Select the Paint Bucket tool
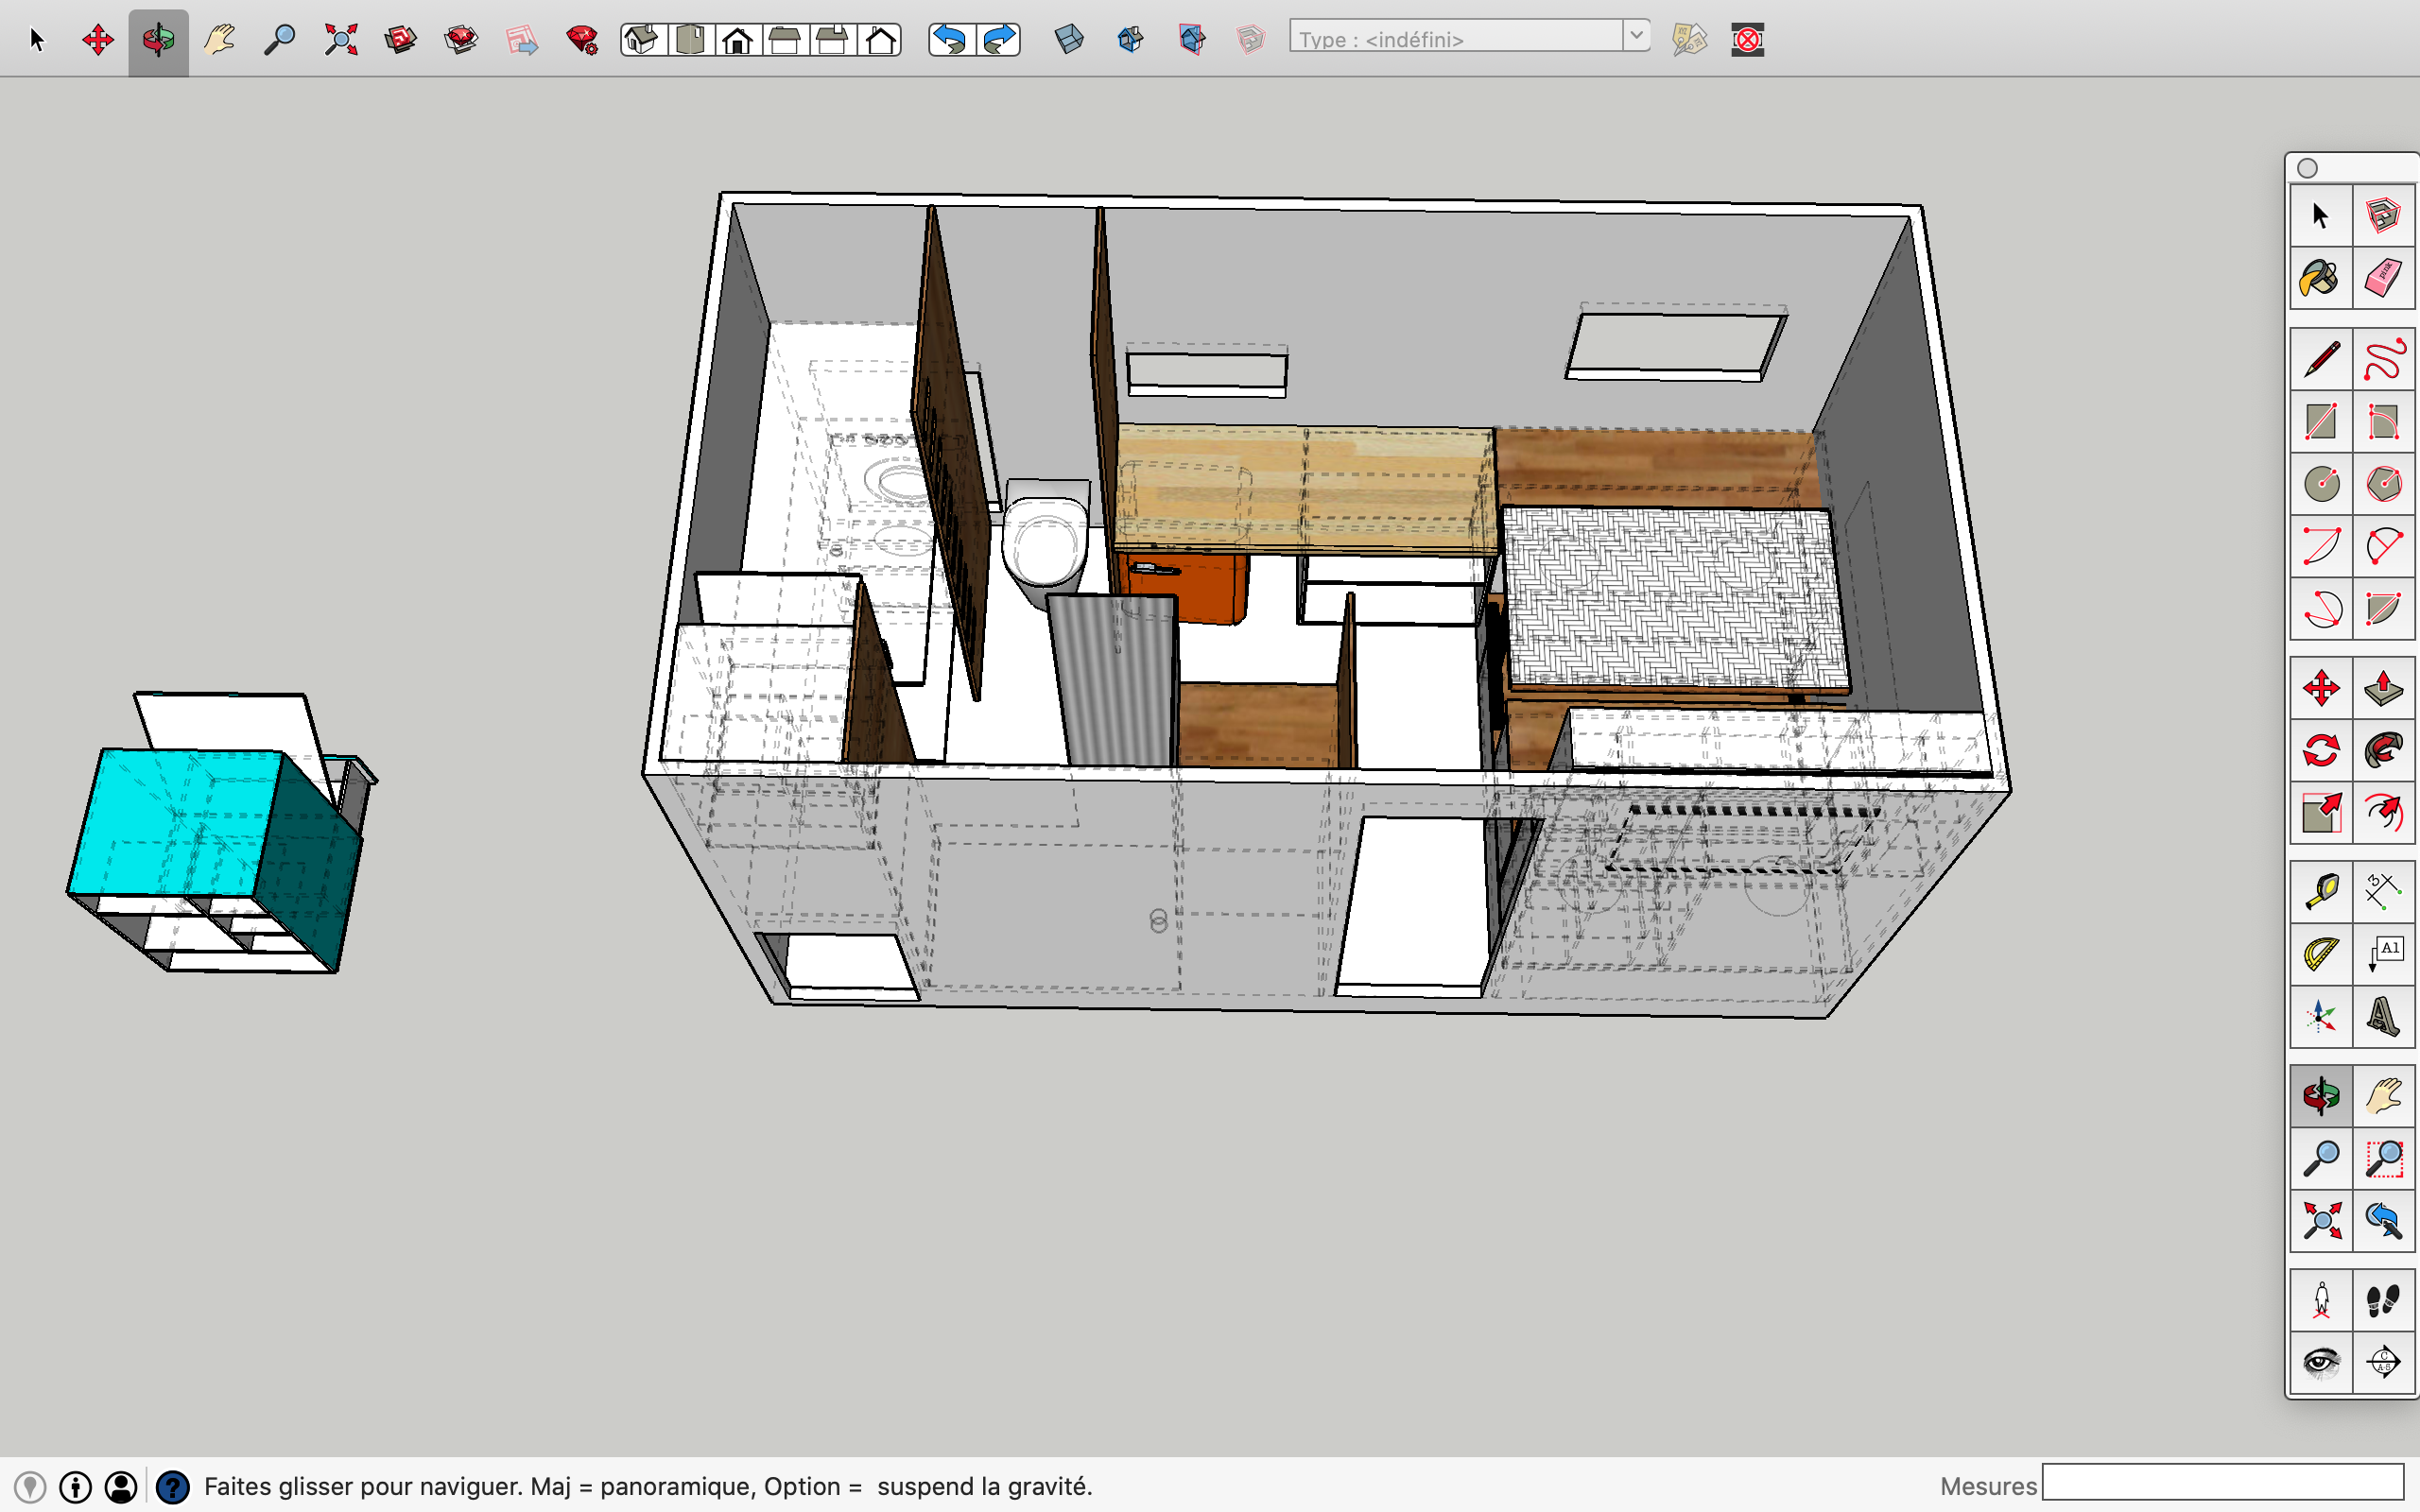 [2320, 278]
